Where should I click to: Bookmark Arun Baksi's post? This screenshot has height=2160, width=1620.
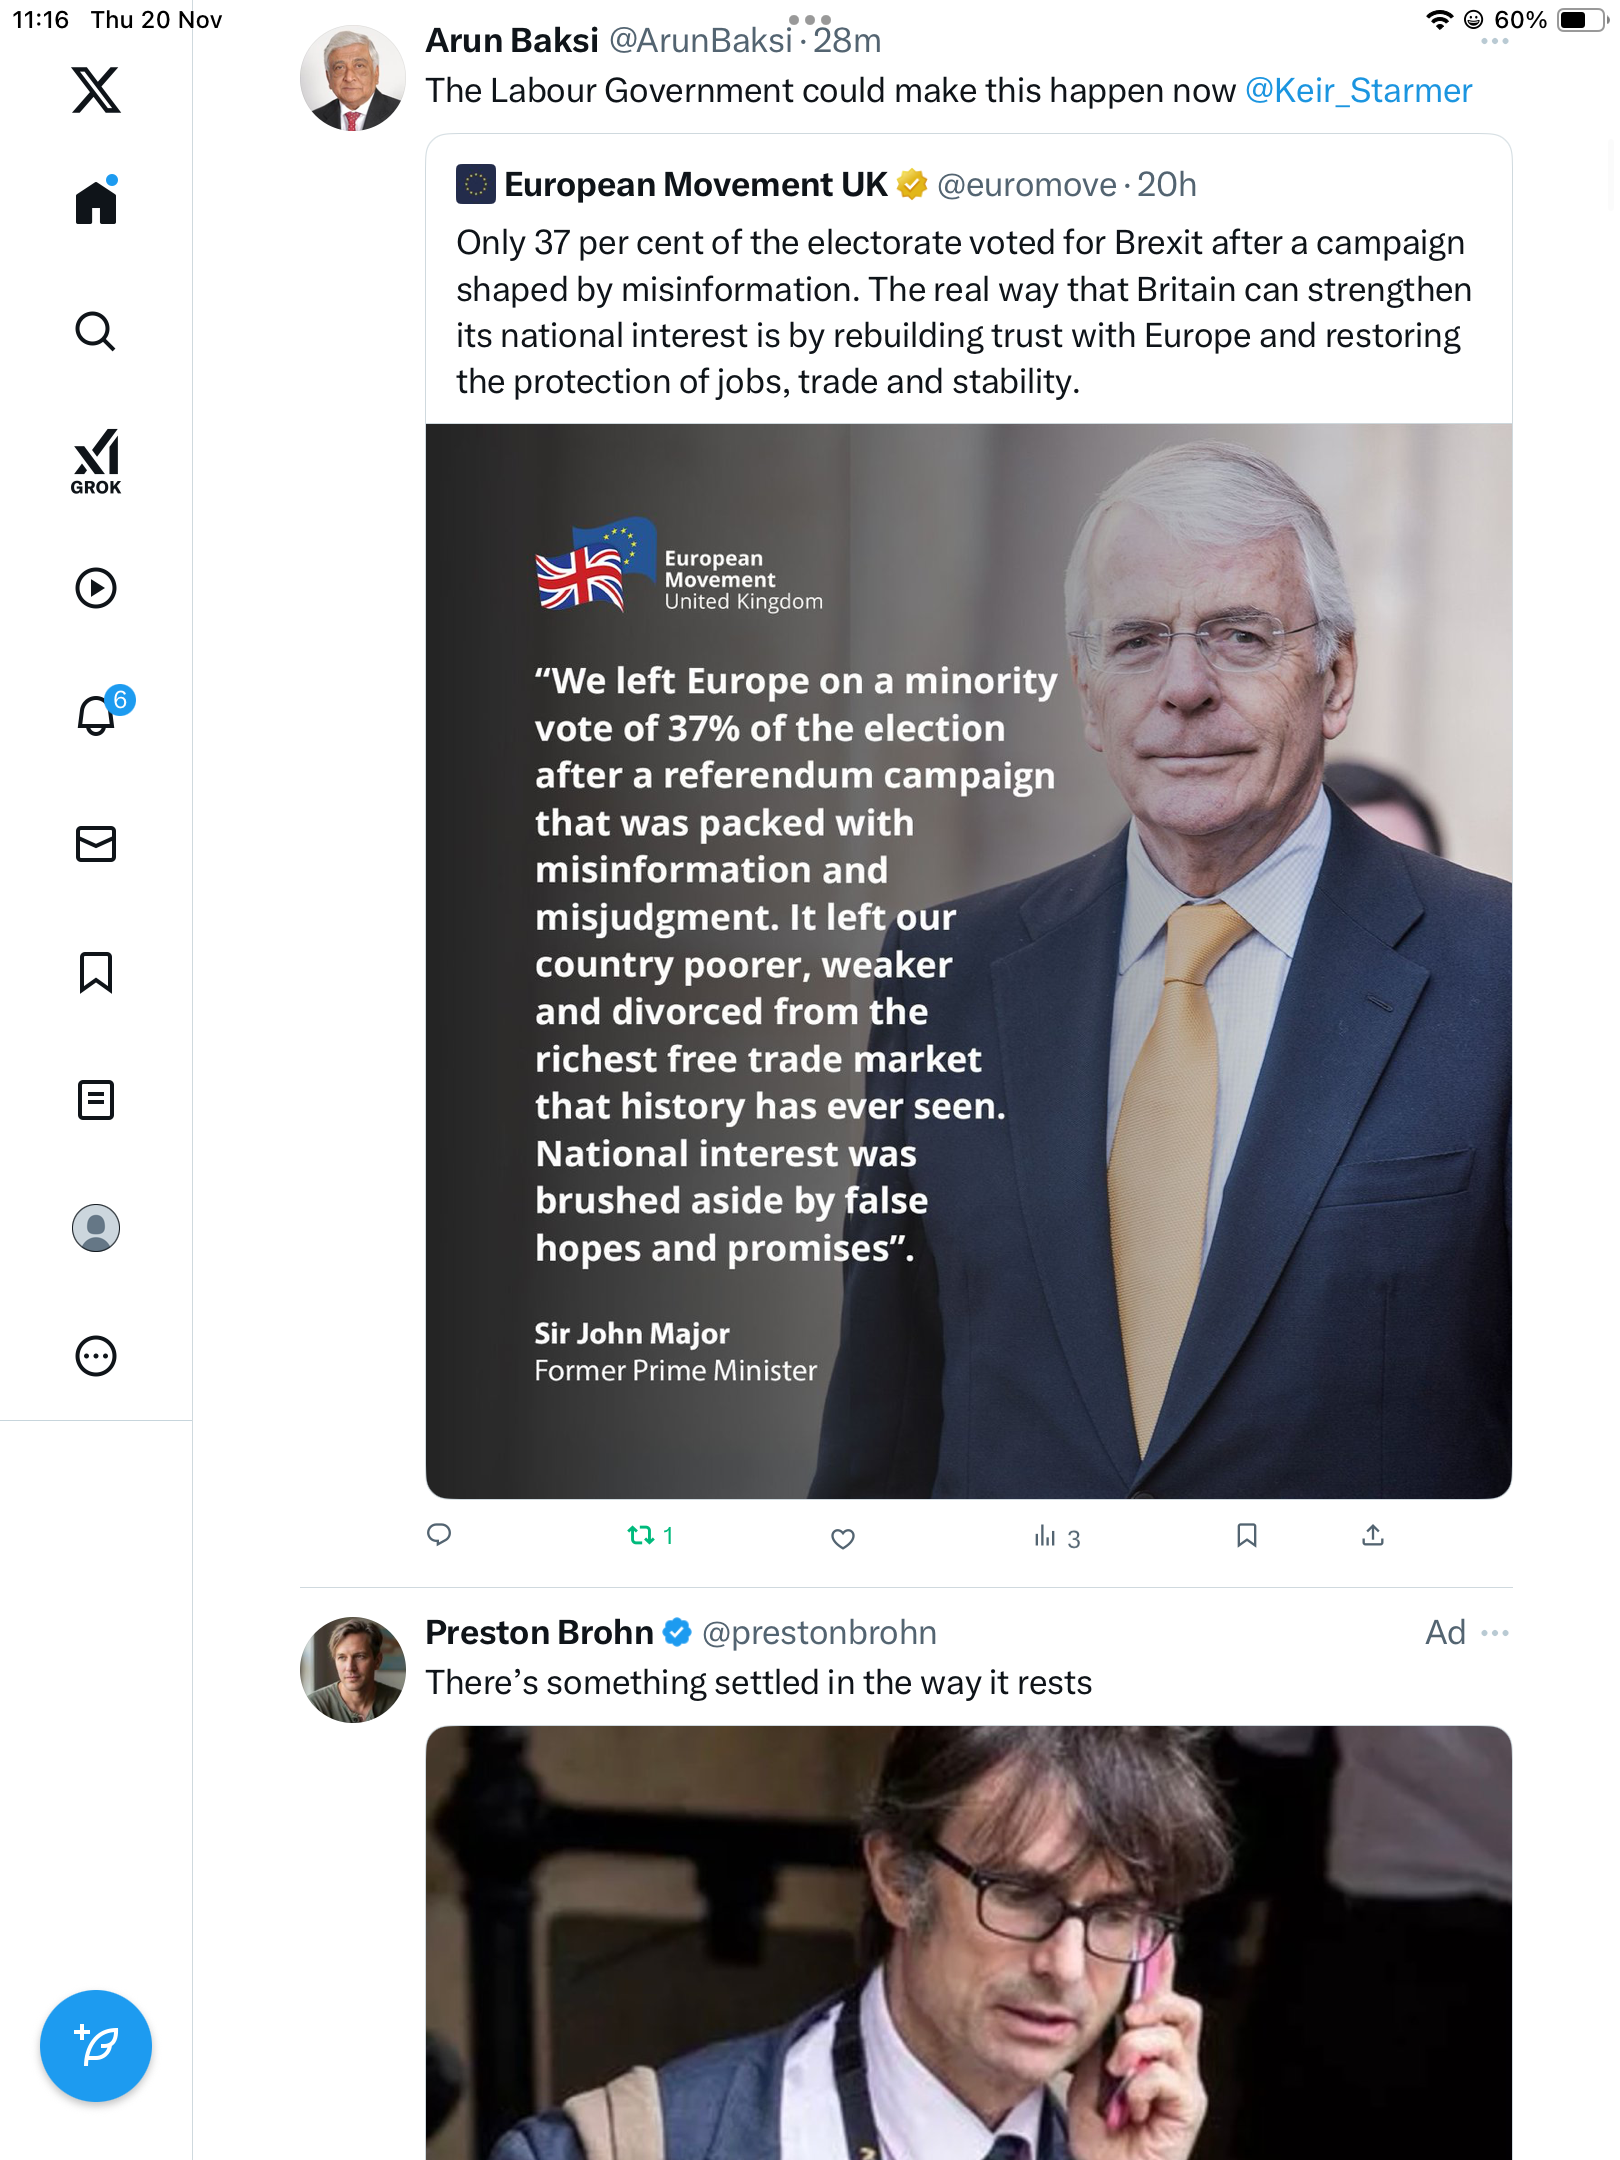point(1247,1535)
